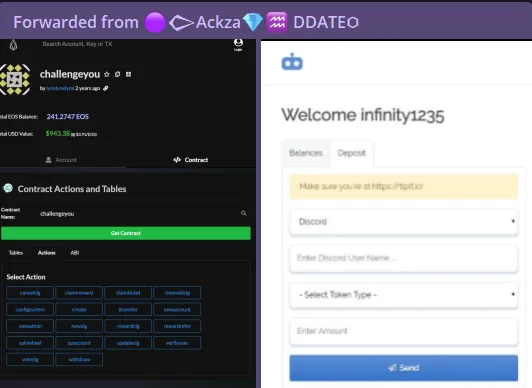The width and height of the screenshot is (532, 388).
Task: Click the Get Contract button
Action: (x=126, y=233)
